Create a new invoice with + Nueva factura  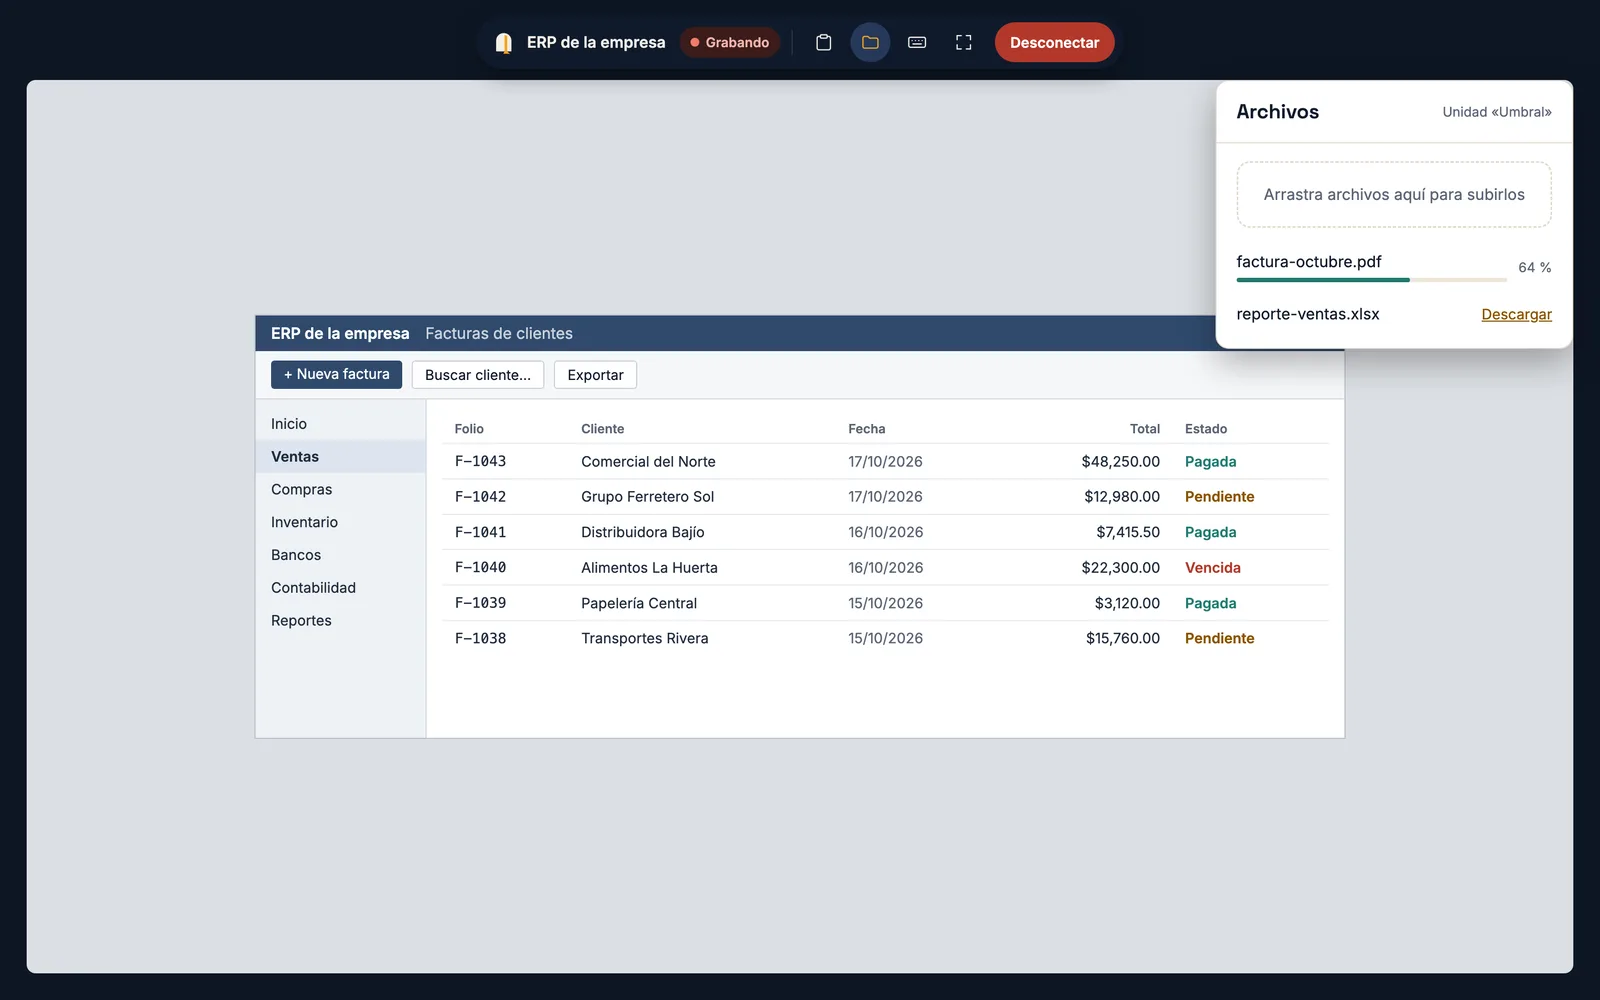pyautogui.click(x=336, y=374)
